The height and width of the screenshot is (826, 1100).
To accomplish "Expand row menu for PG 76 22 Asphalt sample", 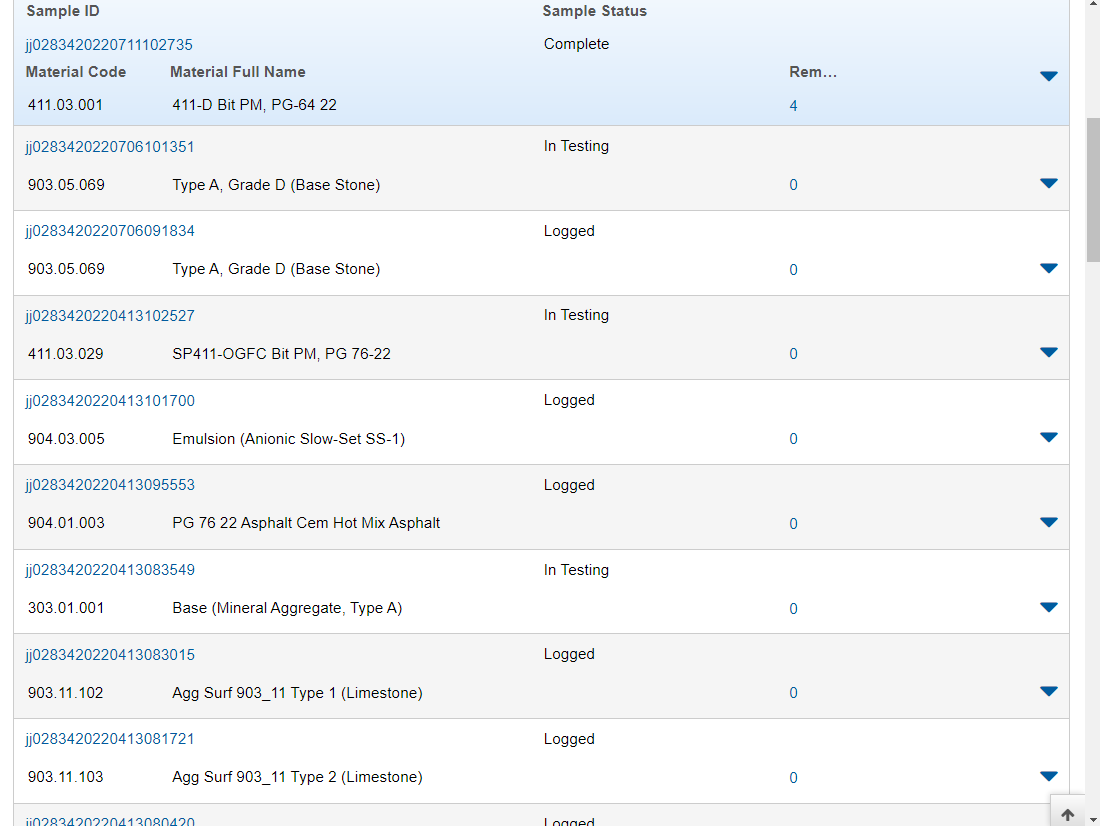I will click(1049, 522).
